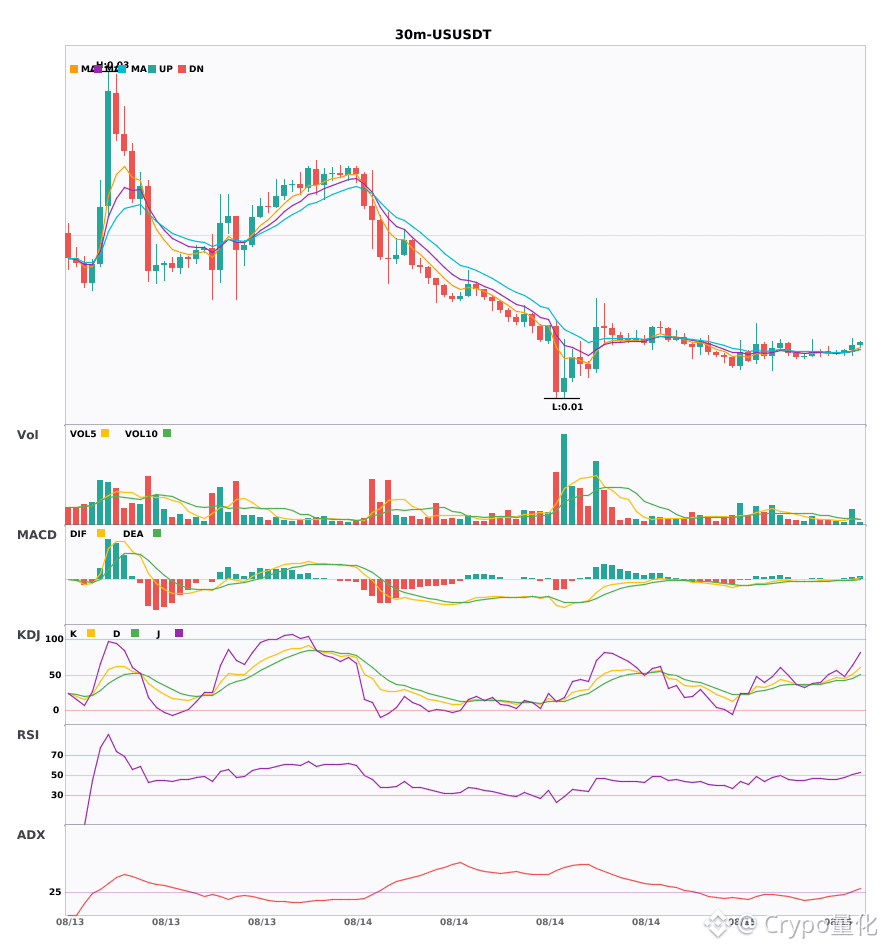The image size is (885, 950).
Task: Click the VOL5 legend text
Action: [83, 434]
